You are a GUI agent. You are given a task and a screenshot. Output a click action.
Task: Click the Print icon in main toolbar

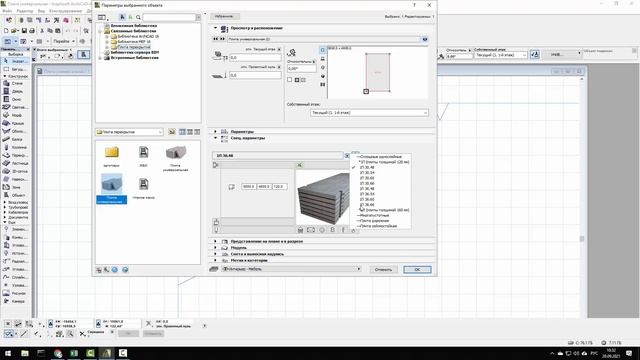(32, 31)
